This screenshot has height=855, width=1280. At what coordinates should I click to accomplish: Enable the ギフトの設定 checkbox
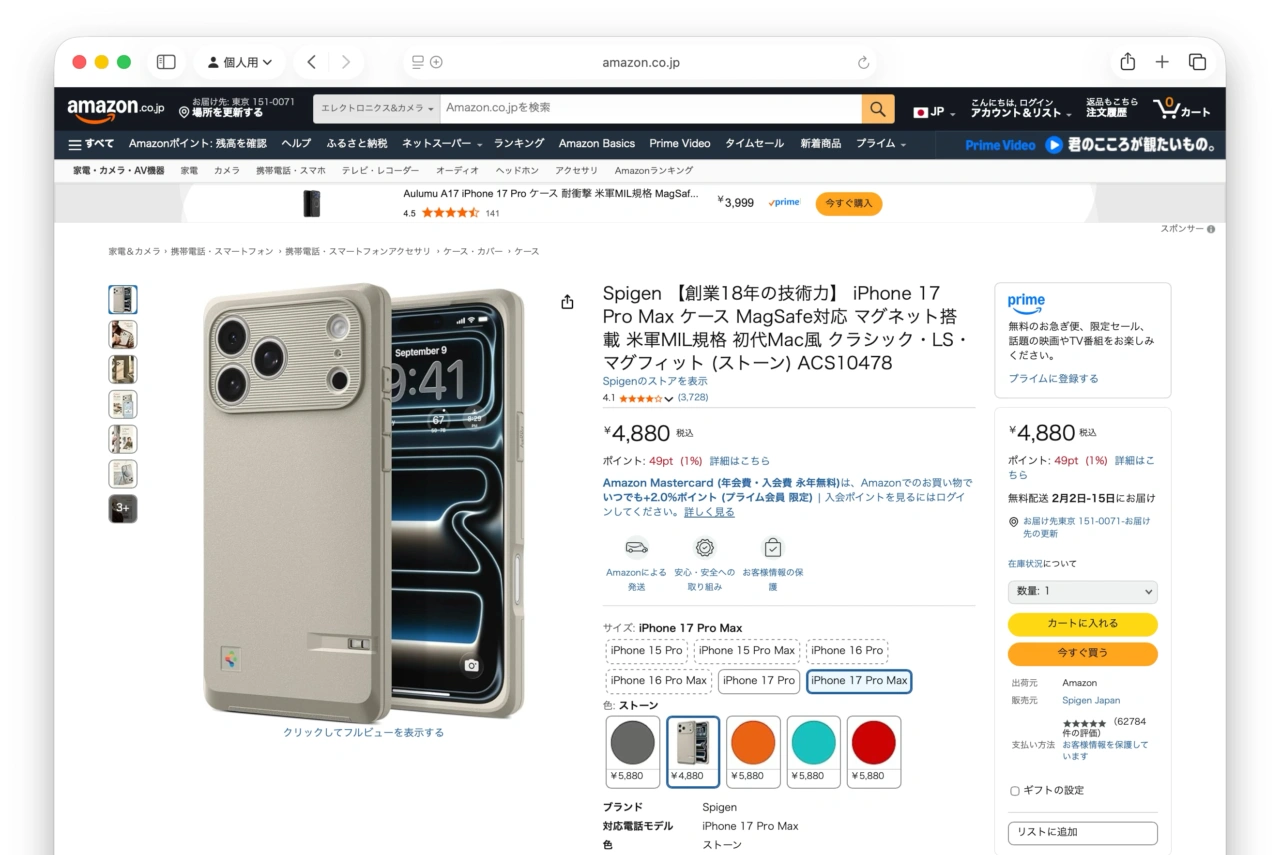(x=1015, y=790)
